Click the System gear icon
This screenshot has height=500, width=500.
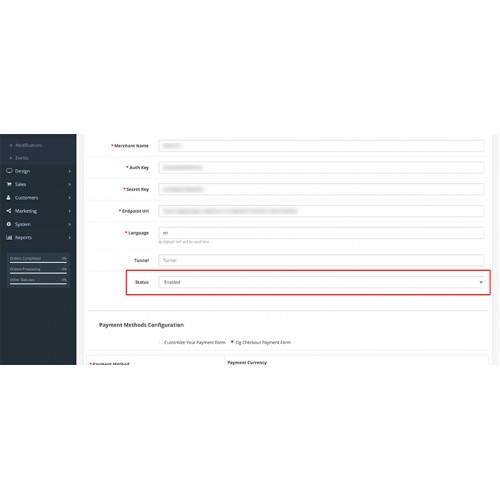[x=9, y=224]
